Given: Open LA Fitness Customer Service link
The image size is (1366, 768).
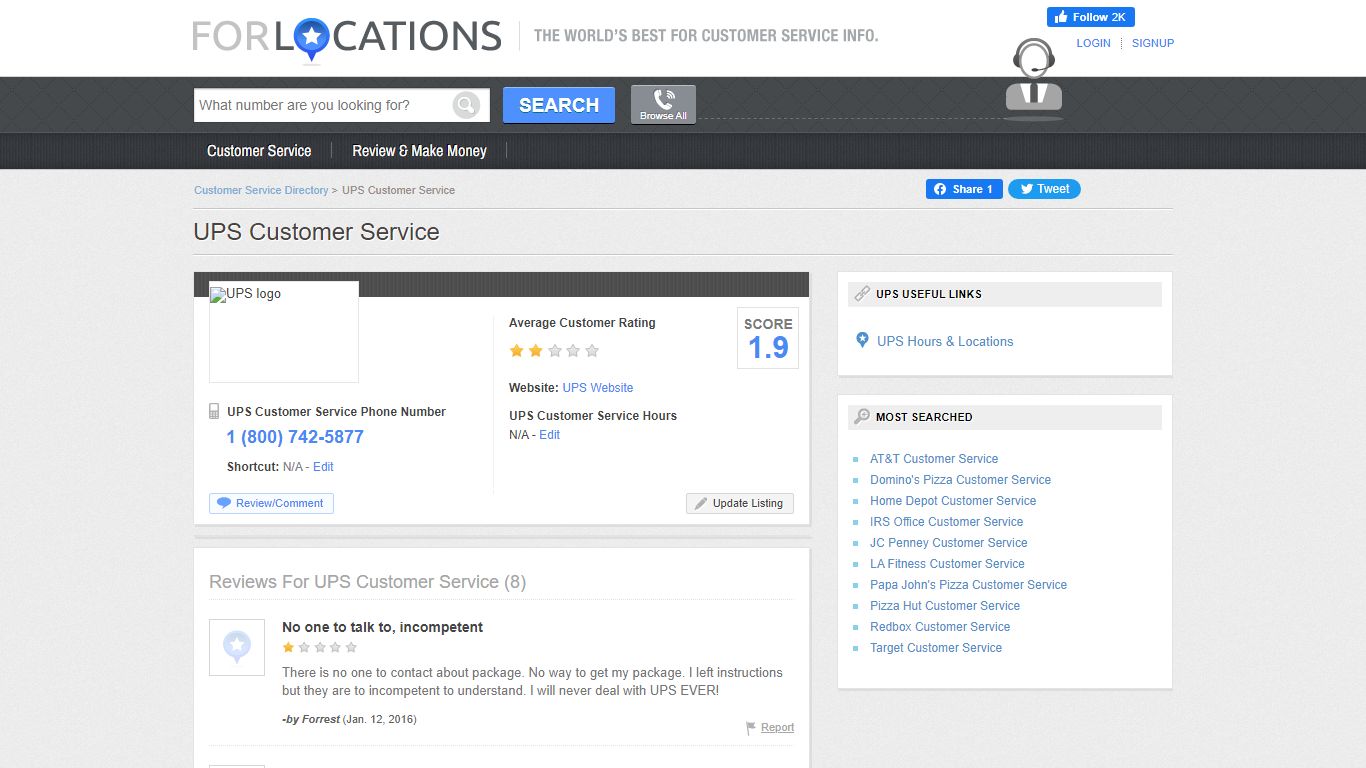Looking at the screenshot, I should (x=947, y=564).
